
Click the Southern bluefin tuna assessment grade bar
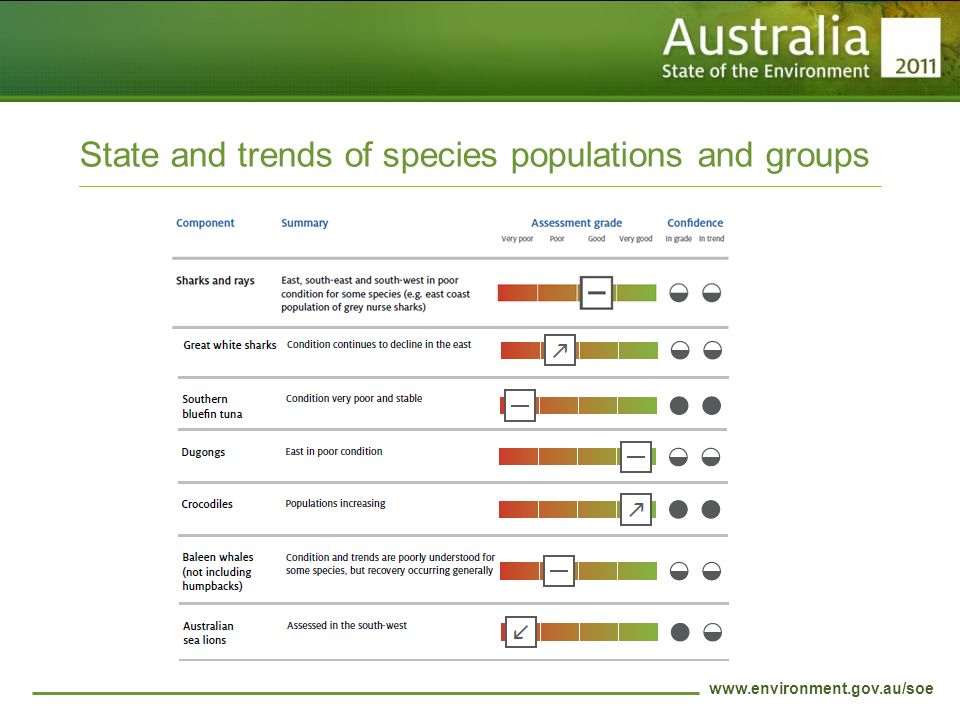point(579,405)
